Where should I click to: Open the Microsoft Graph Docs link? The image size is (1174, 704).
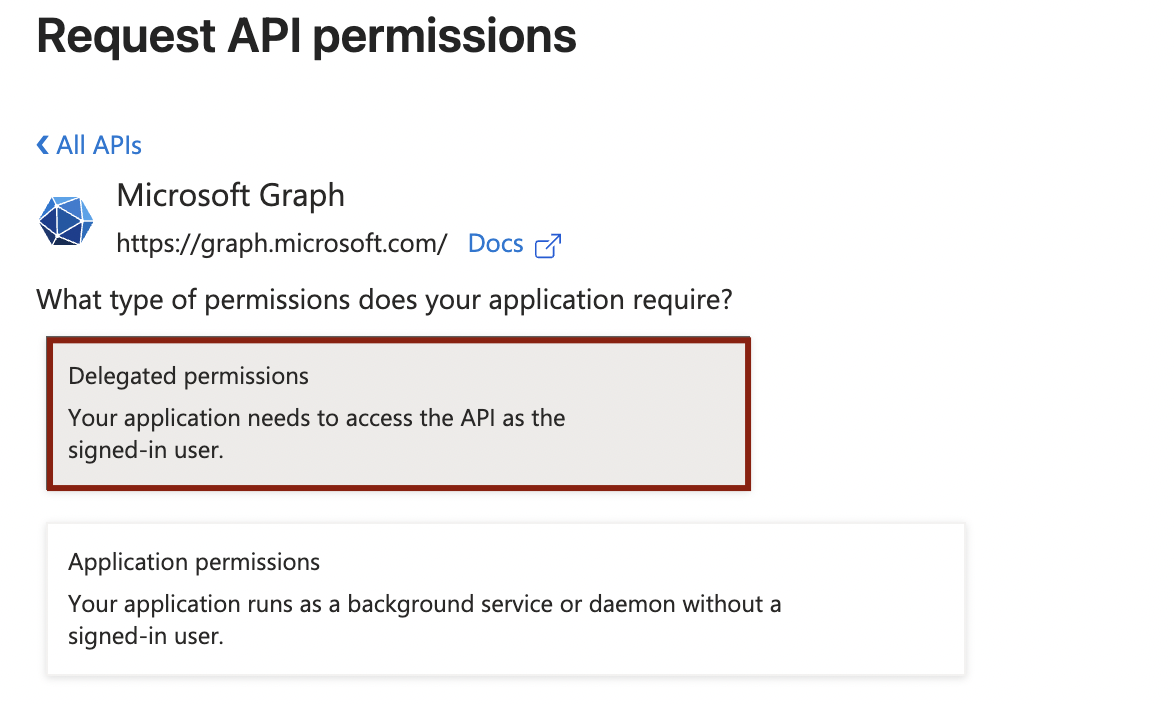point(495,244)
